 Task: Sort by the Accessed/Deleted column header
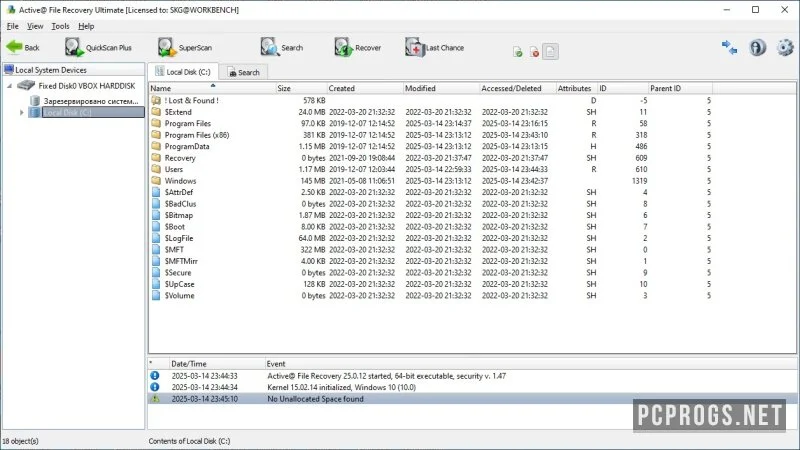click(518, 88)
